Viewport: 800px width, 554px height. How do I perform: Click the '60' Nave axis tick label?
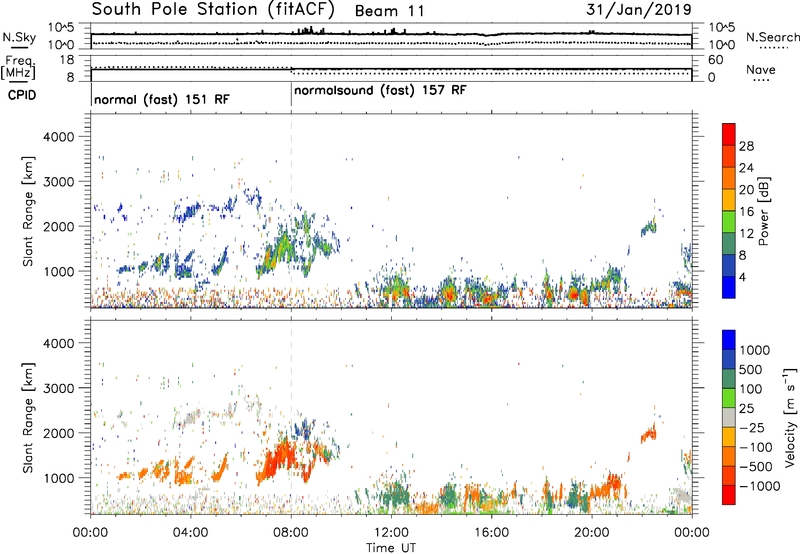(x=715, y=60)
